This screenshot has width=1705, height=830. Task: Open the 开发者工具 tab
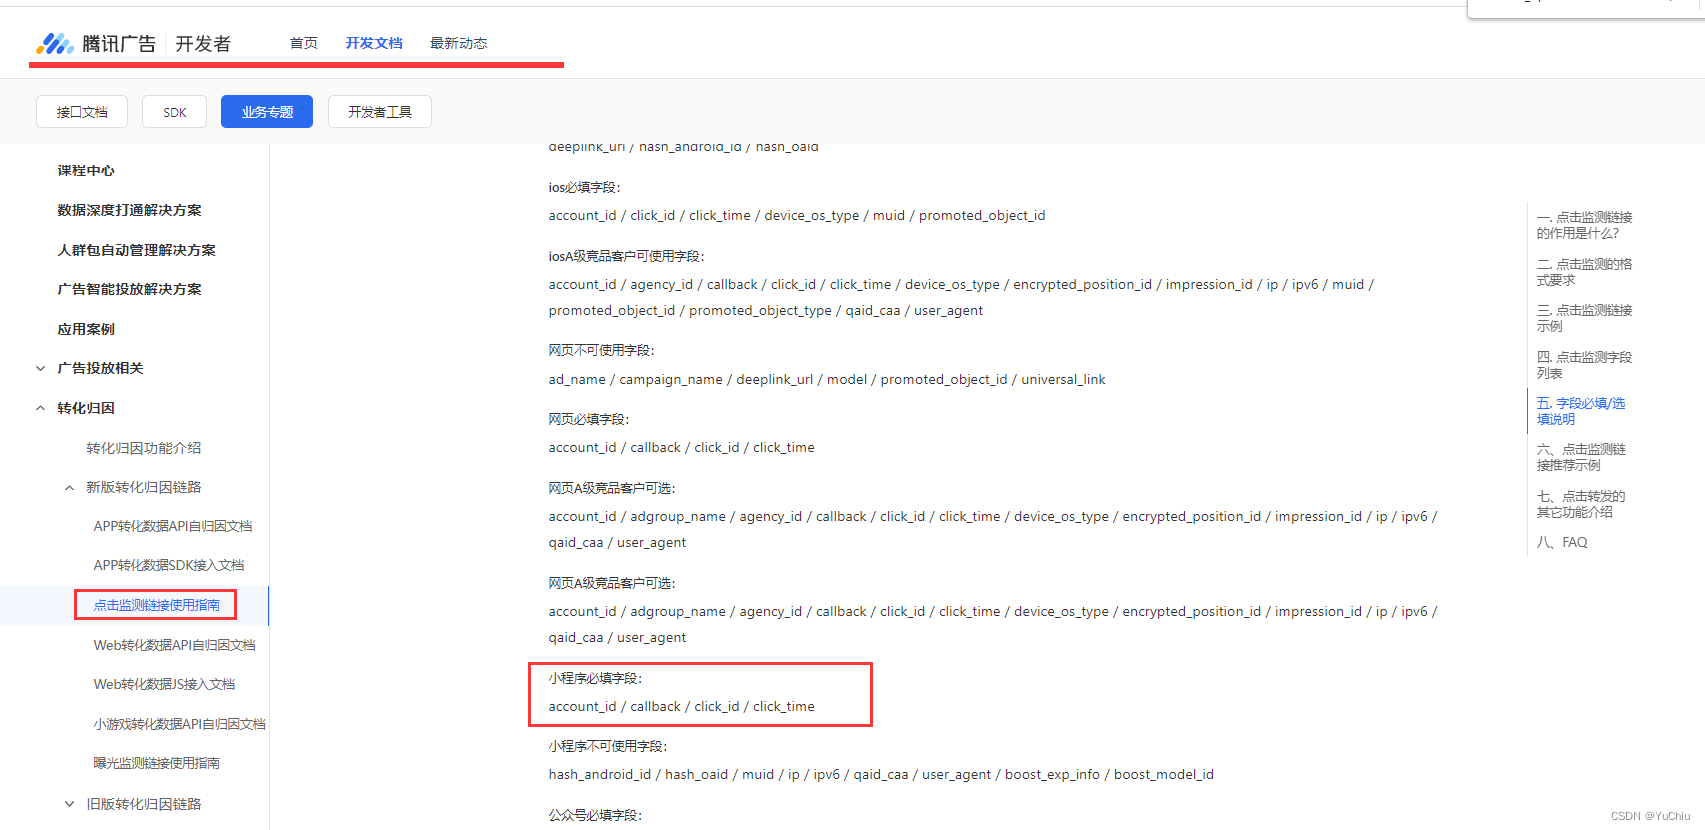380,112
